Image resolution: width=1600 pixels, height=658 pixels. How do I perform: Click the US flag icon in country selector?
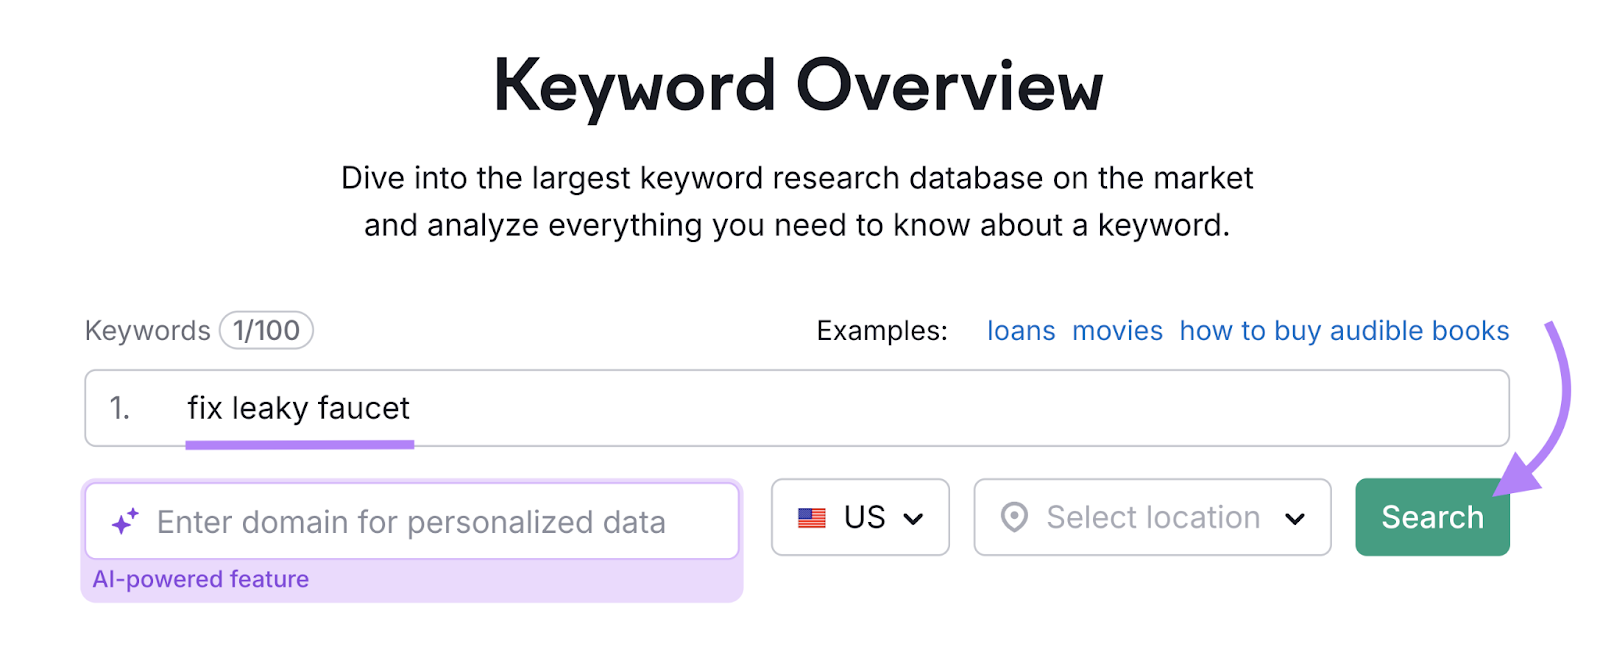(812, 517)
